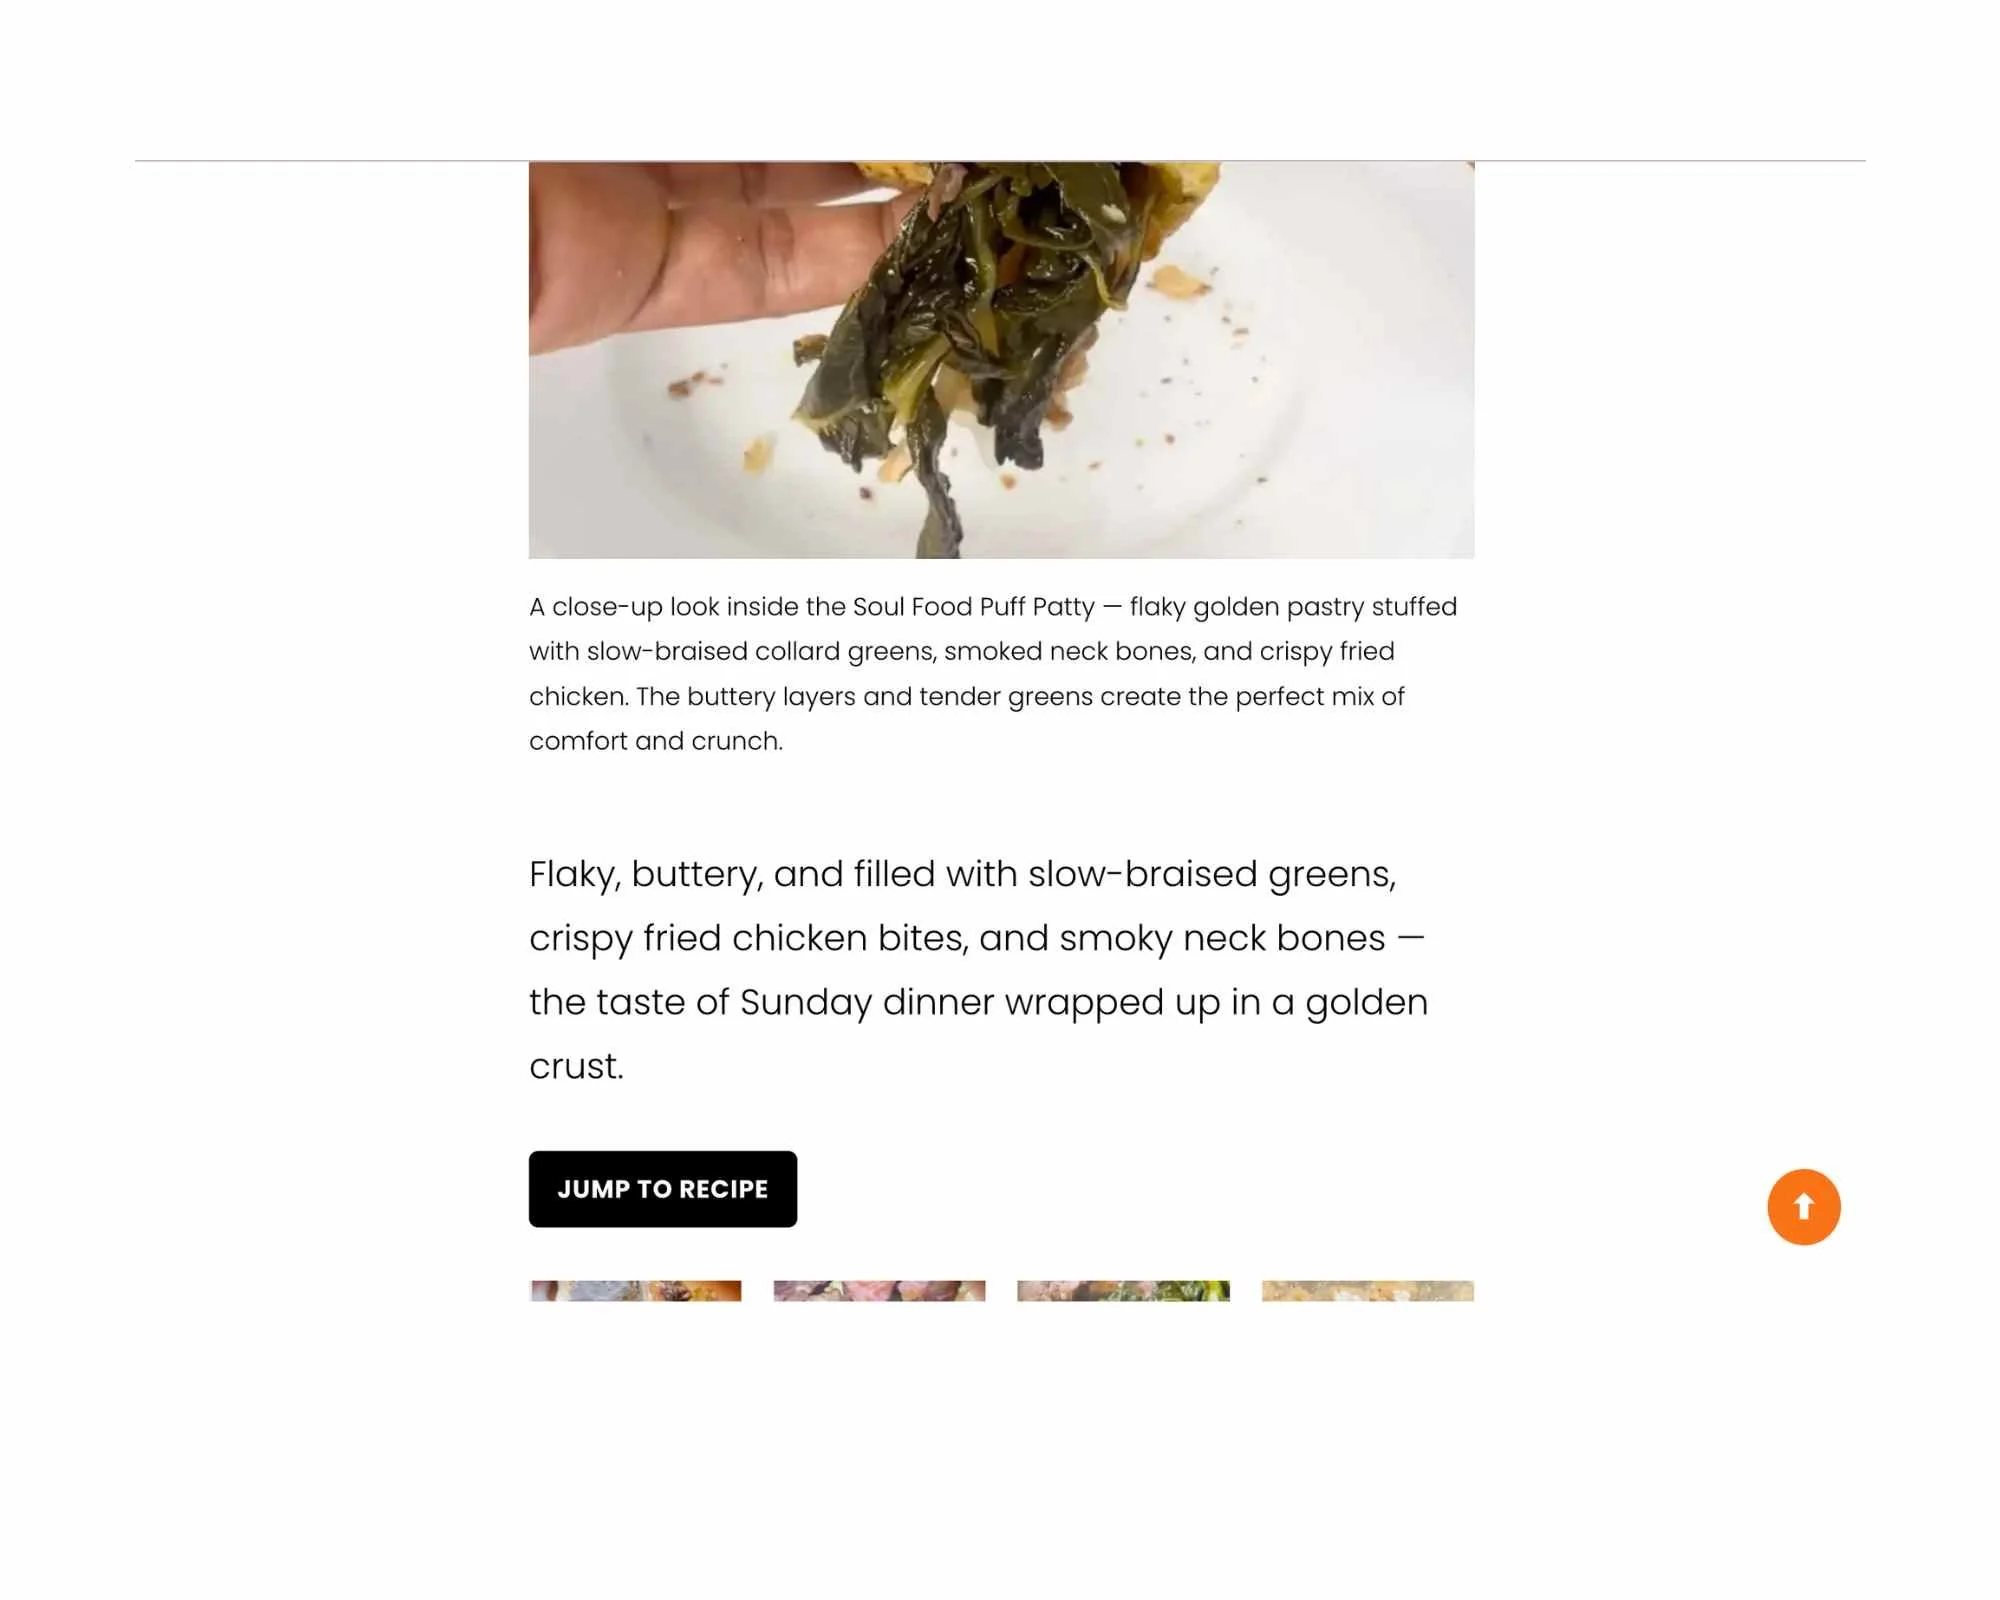Open the second gallery thumbnail showing pink meat
Image resolution: width=2000 pixels, height=1600 pixels.
pos(879,1290)
